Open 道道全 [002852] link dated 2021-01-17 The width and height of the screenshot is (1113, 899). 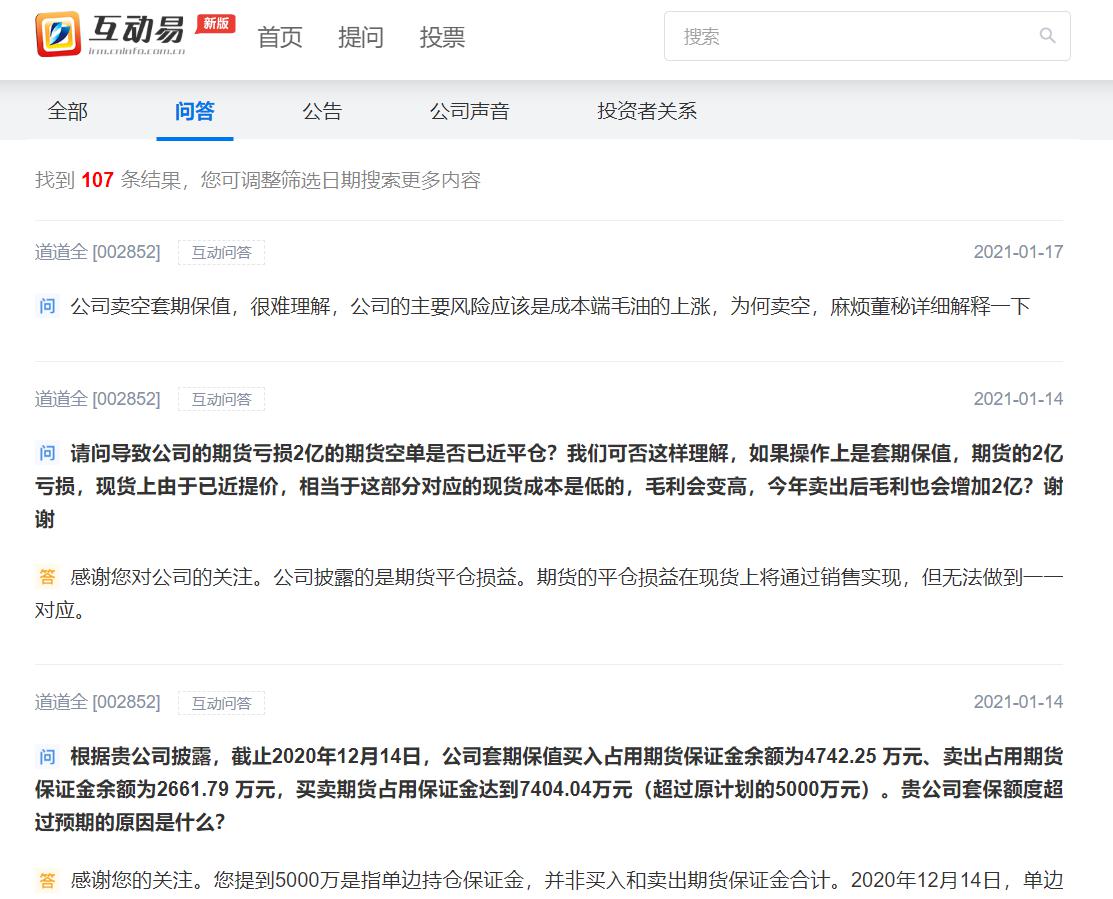tap(98, 252)
